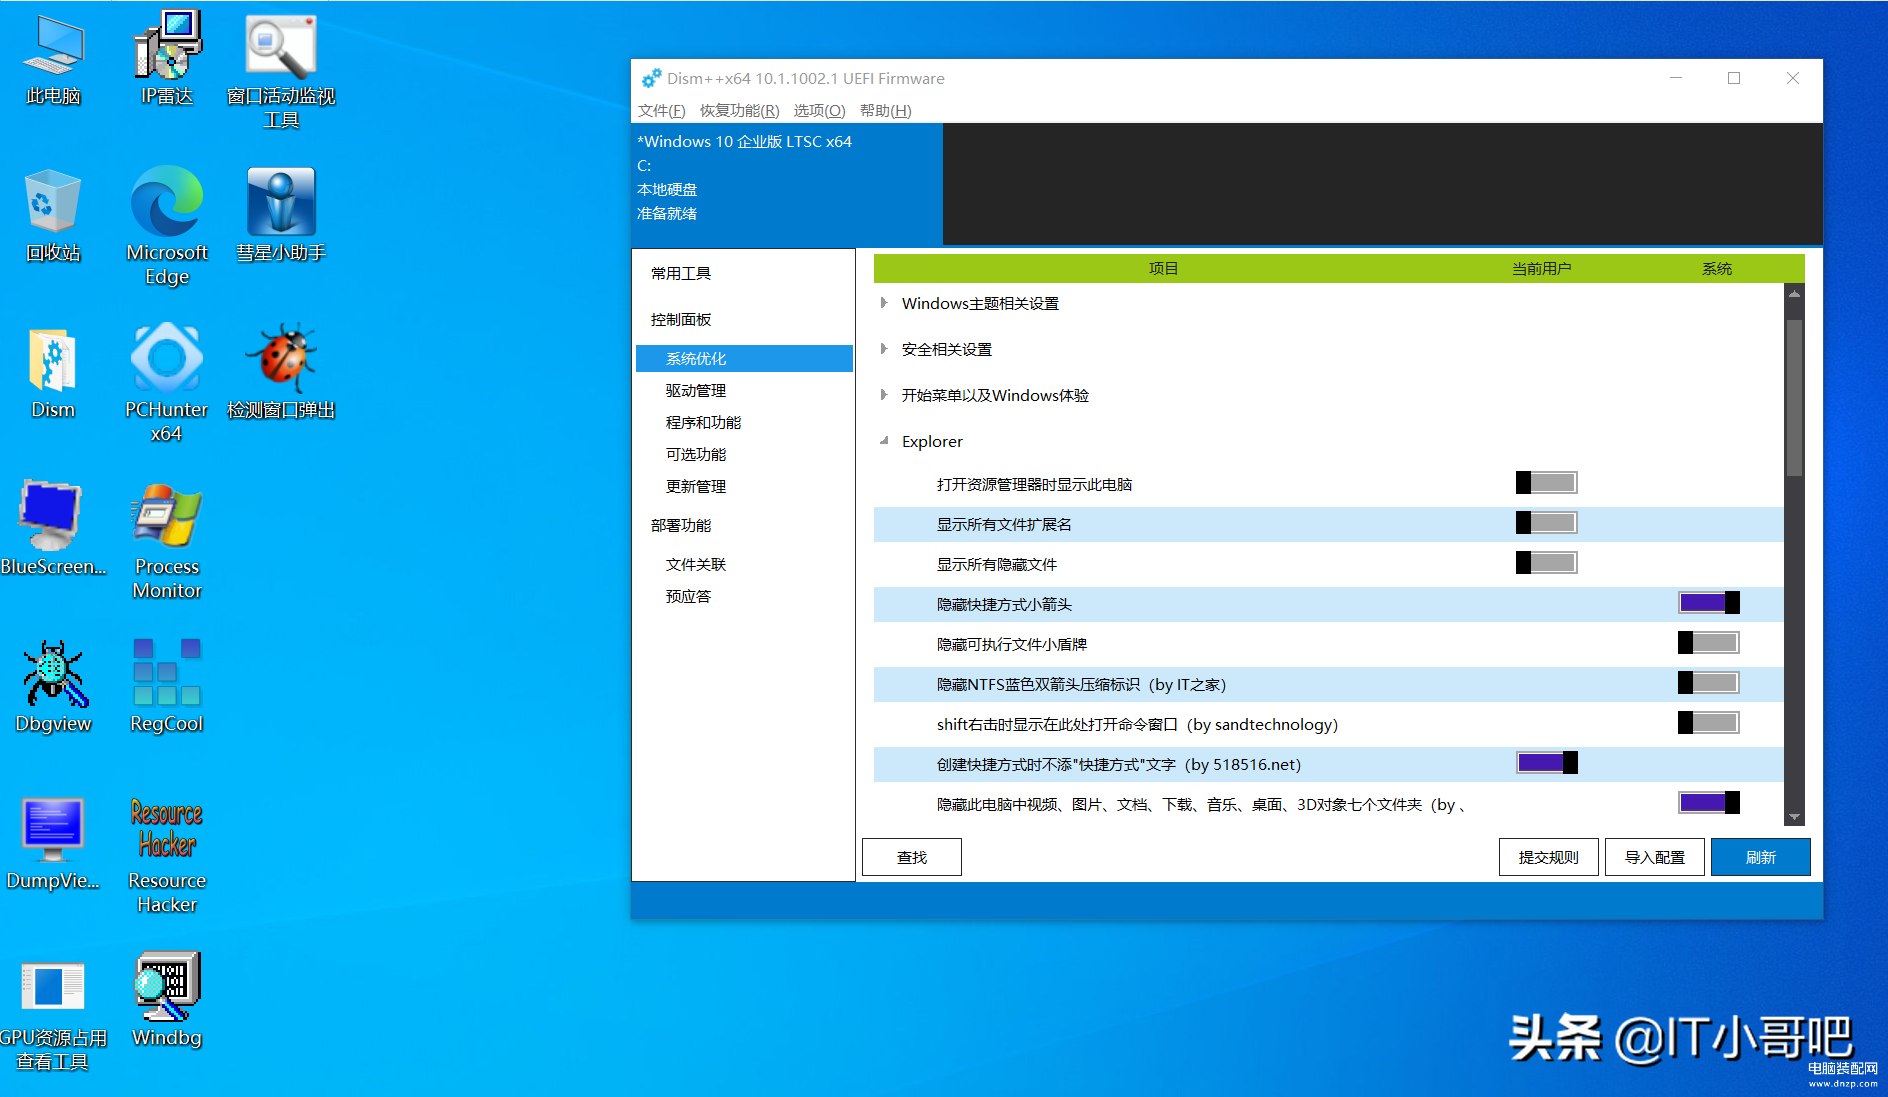Screen dimensions: 1888x1097
Task: Click the 系统 column header
Action: point(1717,269)
